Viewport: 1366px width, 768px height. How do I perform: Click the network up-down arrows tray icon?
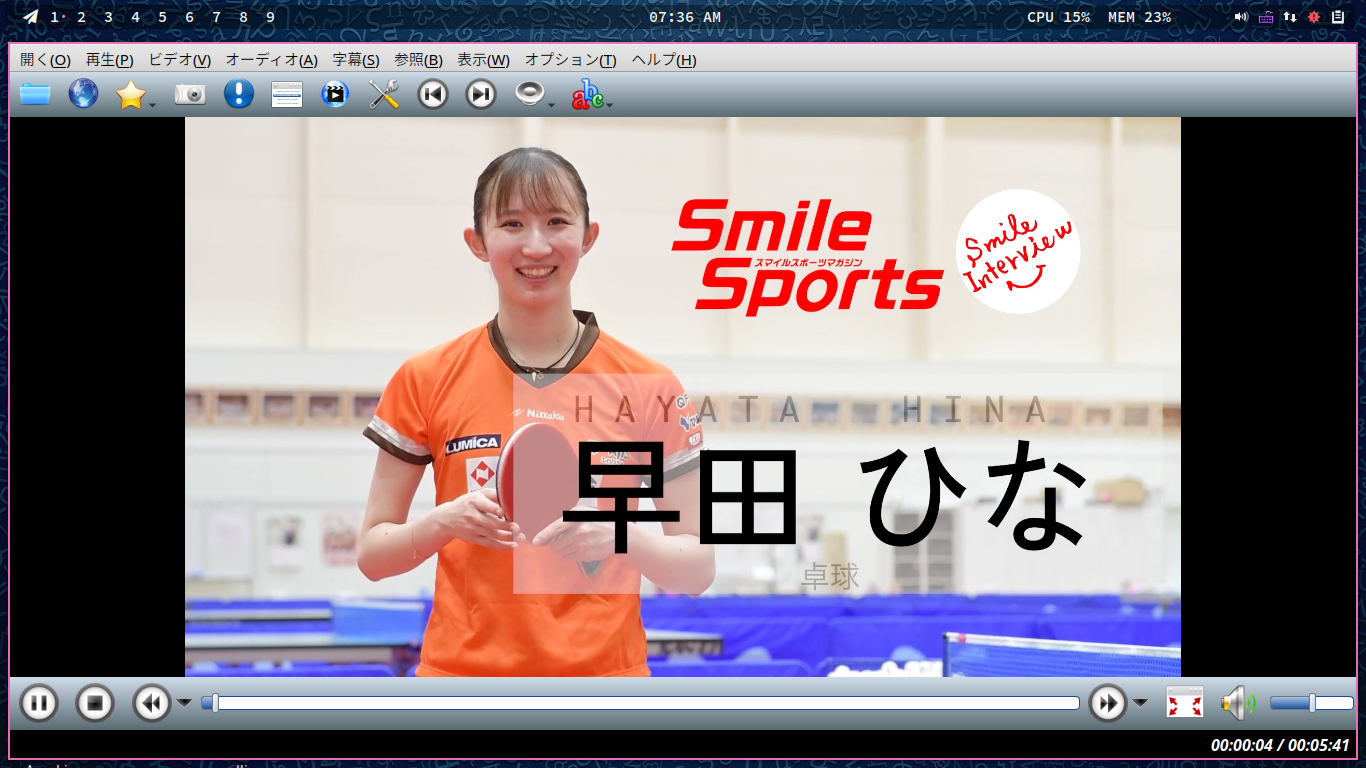point(1290,17)
